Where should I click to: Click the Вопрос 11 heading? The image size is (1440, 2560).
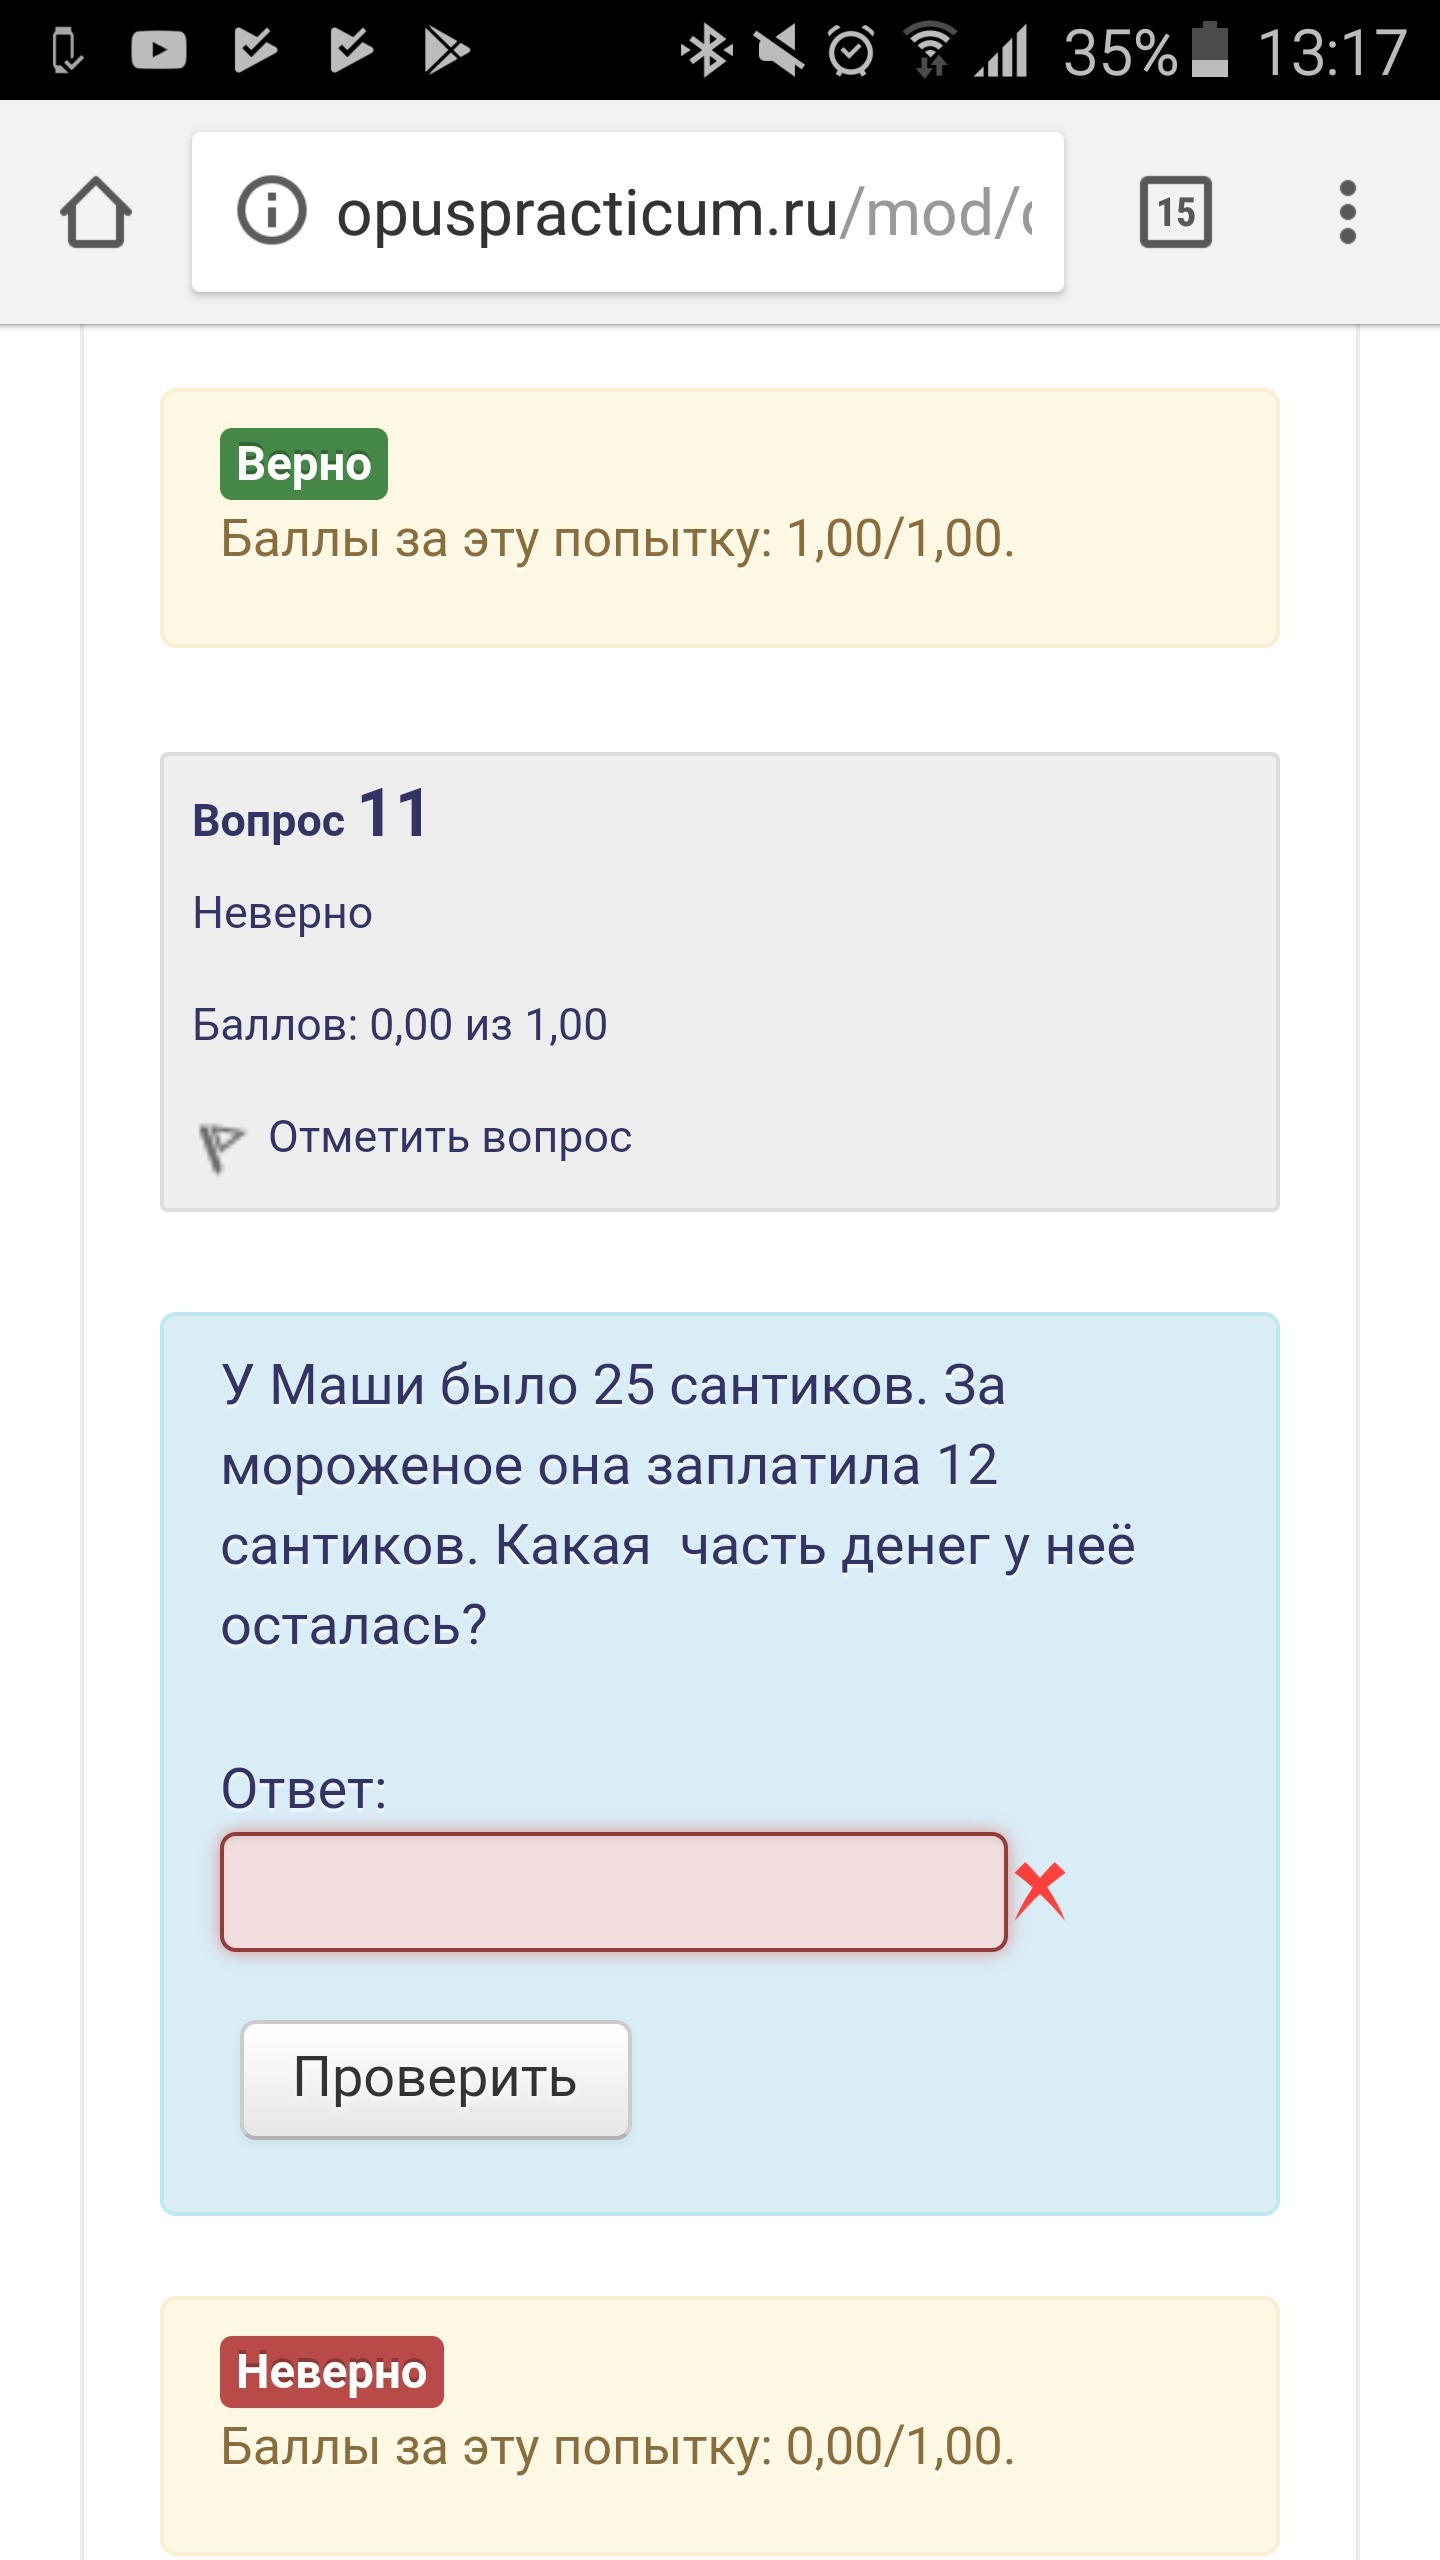pyautogui.click(x=310, y=814)
